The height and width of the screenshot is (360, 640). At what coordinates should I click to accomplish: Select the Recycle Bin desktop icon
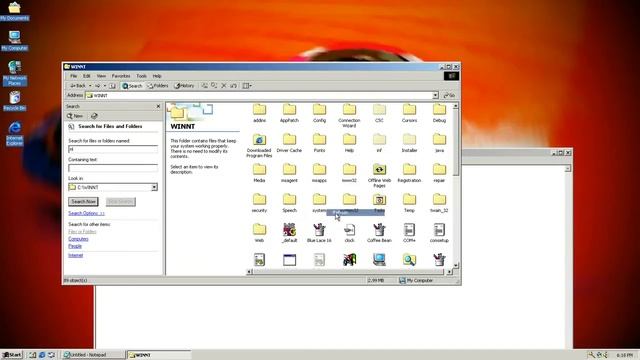point(14,101)
